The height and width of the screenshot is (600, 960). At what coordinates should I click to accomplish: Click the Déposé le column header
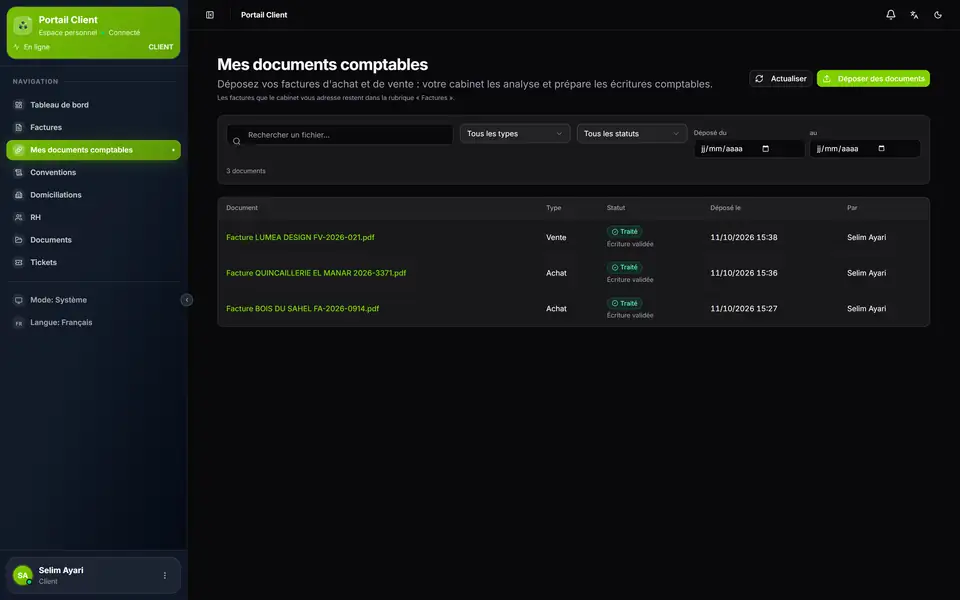[x=726, y=208]
